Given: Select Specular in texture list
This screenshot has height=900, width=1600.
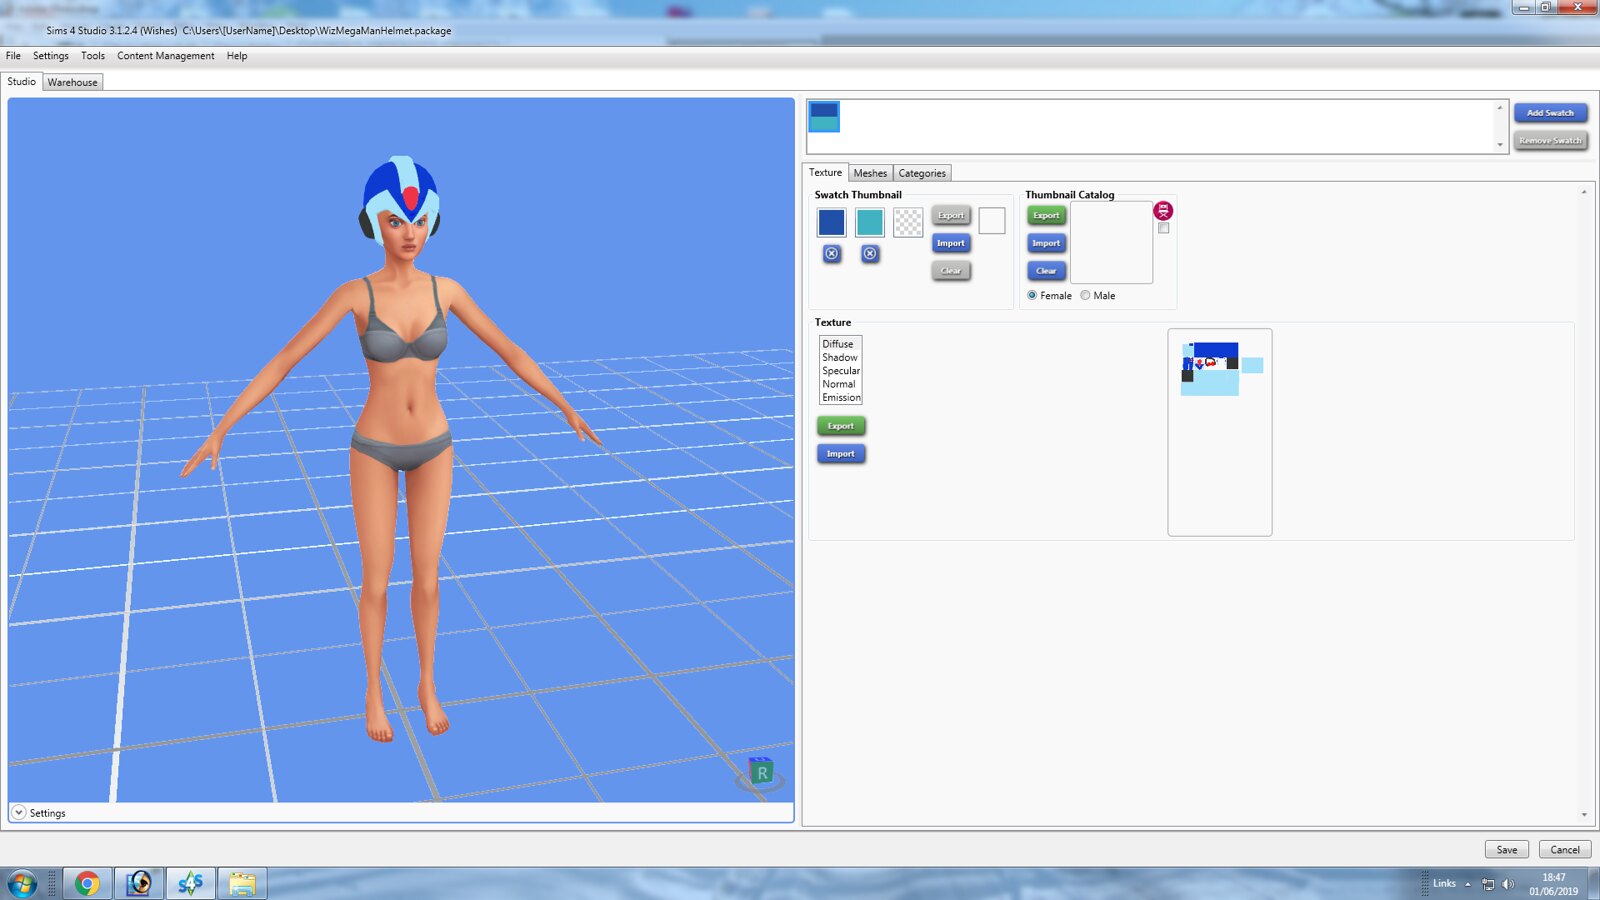Looking at the screenshot, I should 840,371.
